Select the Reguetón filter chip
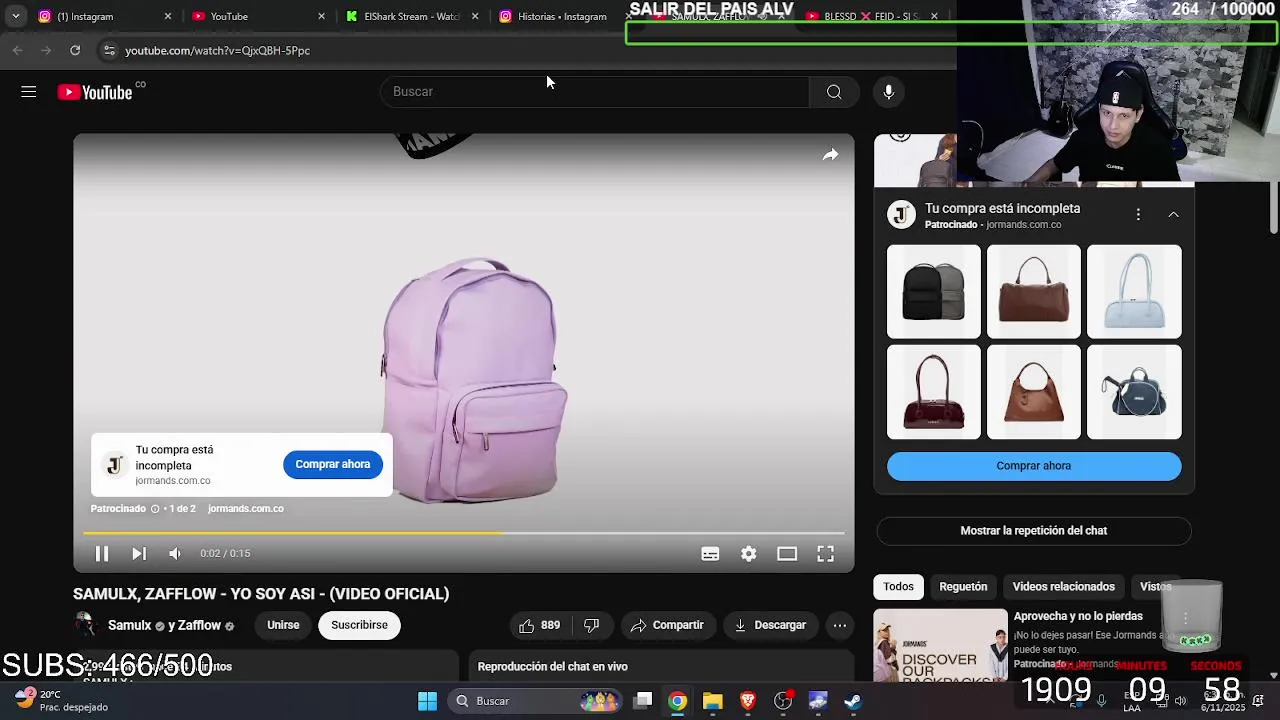This screenshot has height=720, width=1280. click(963, 587)
